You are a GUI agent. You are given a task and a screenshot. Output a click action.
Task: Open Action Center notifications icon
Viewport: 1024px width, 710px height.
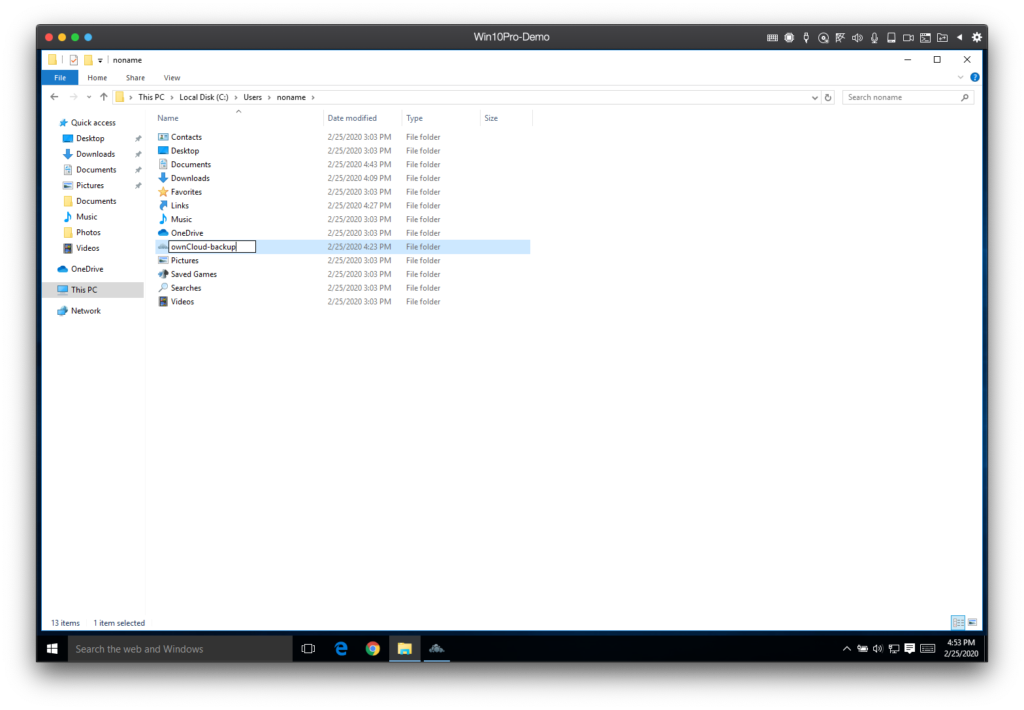coord(910,649)
